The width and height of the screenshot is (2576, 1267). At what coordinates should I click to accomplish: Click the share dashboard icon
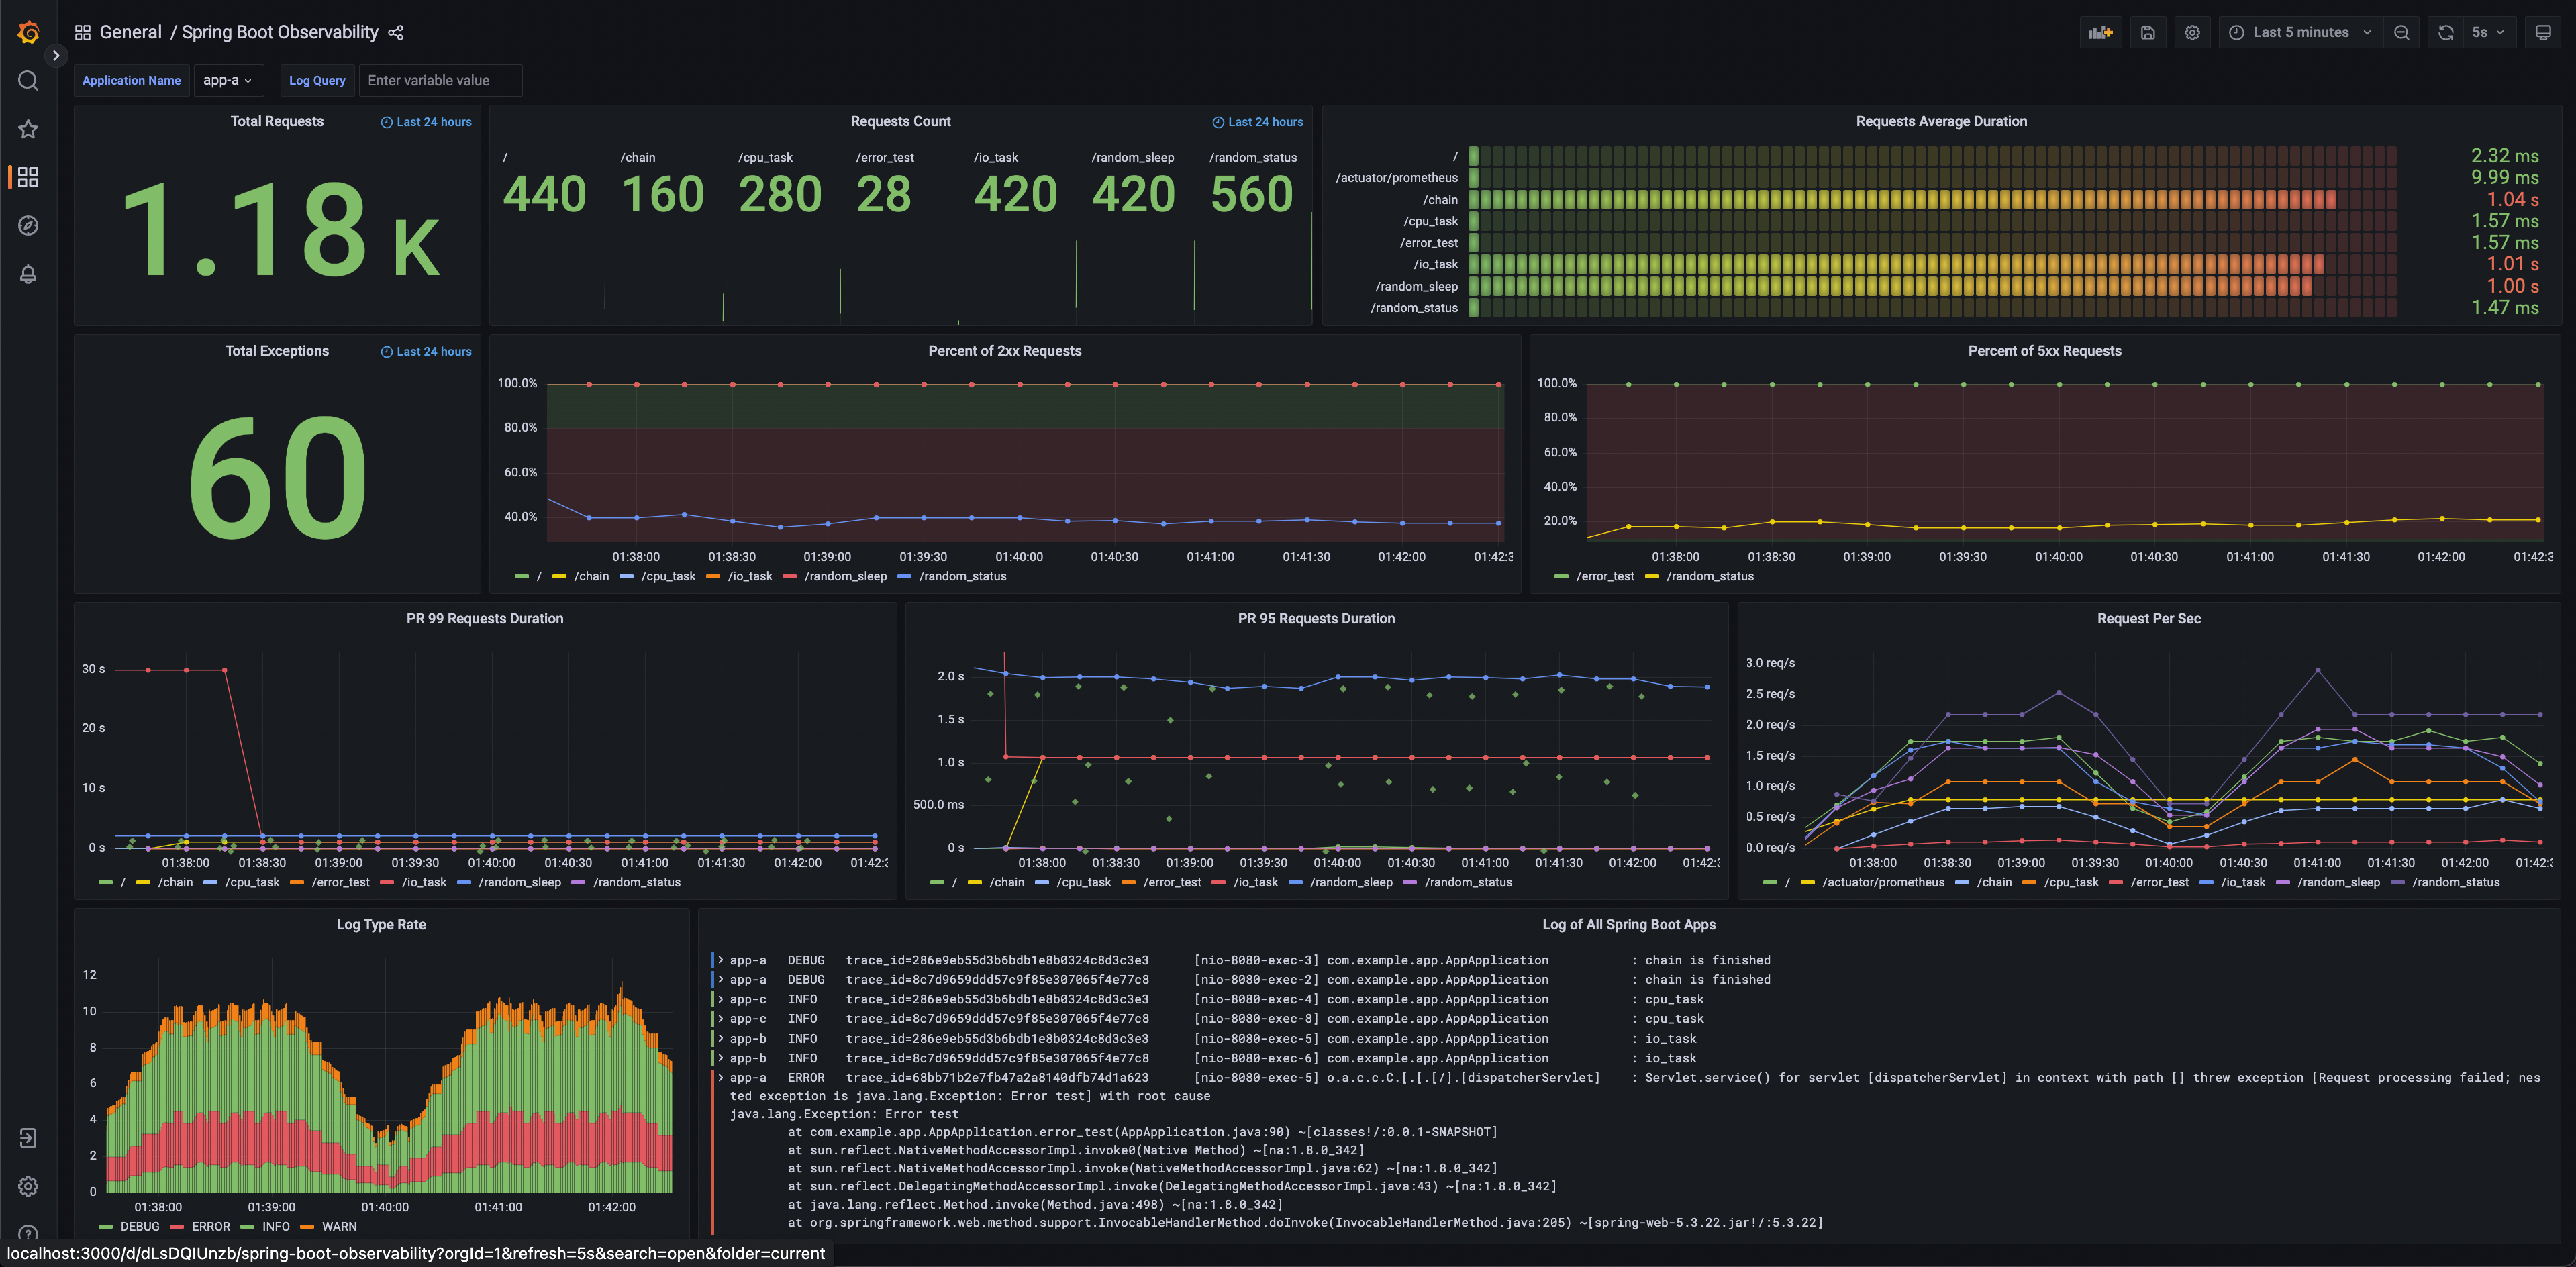(396, 32)
